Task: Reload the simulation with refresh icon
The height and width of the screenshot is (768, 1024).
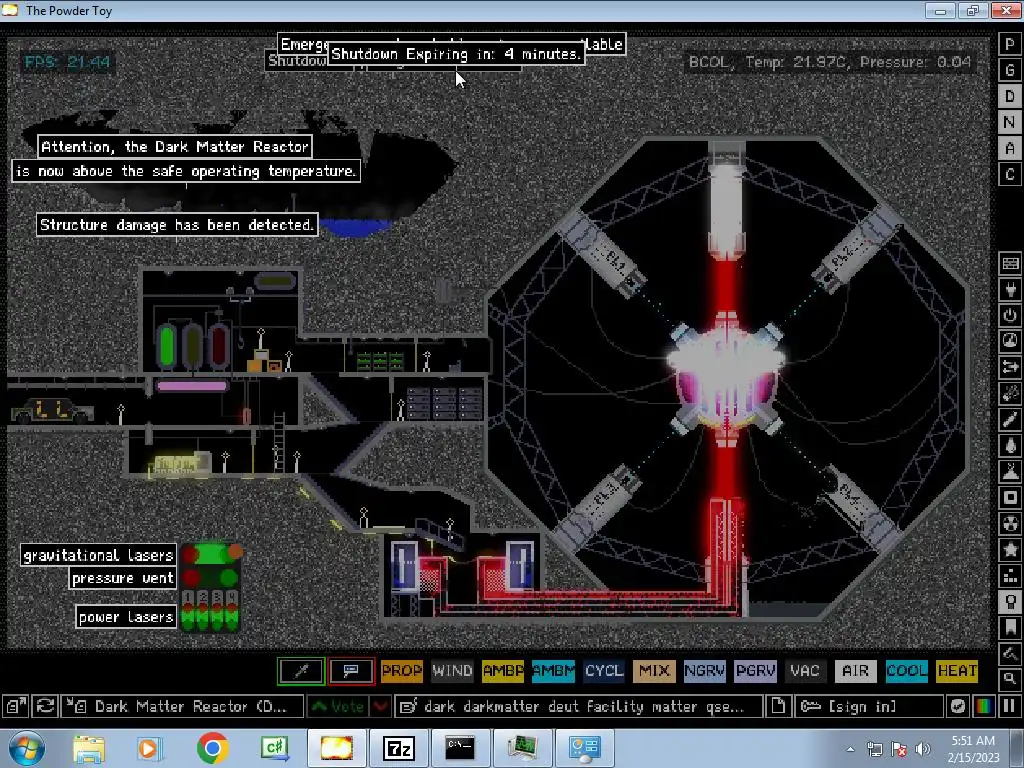Action: tap(45, 706)
